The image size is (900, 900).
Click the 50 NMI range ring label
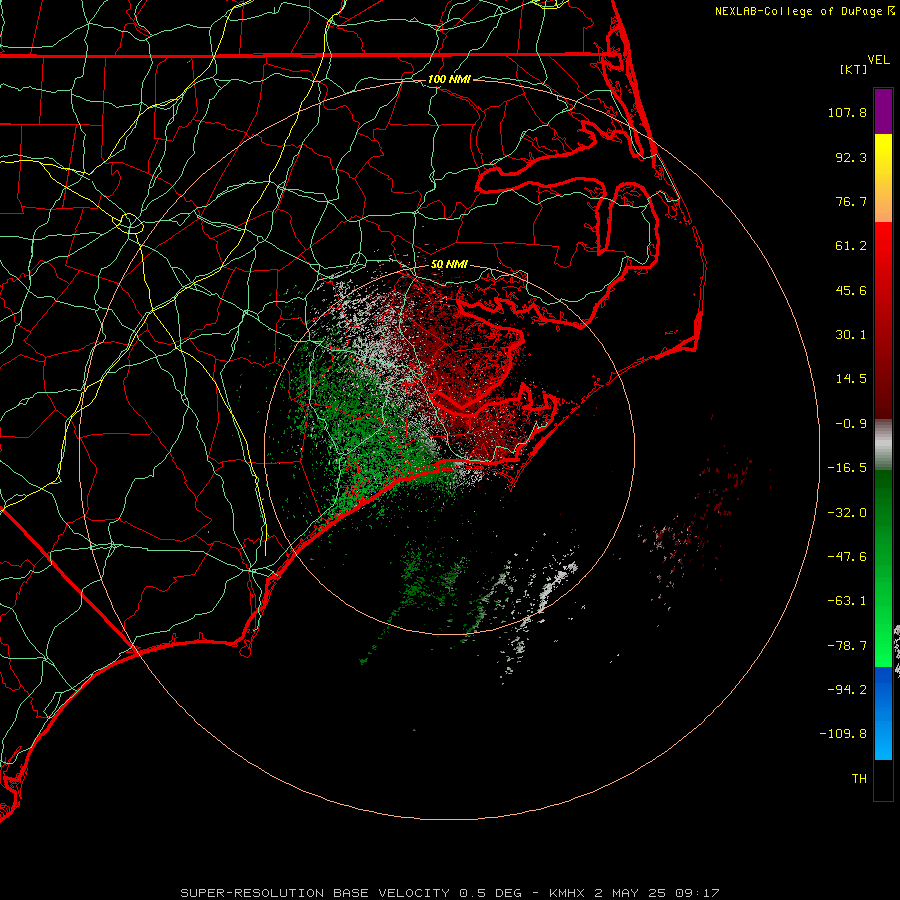(449, 265)
